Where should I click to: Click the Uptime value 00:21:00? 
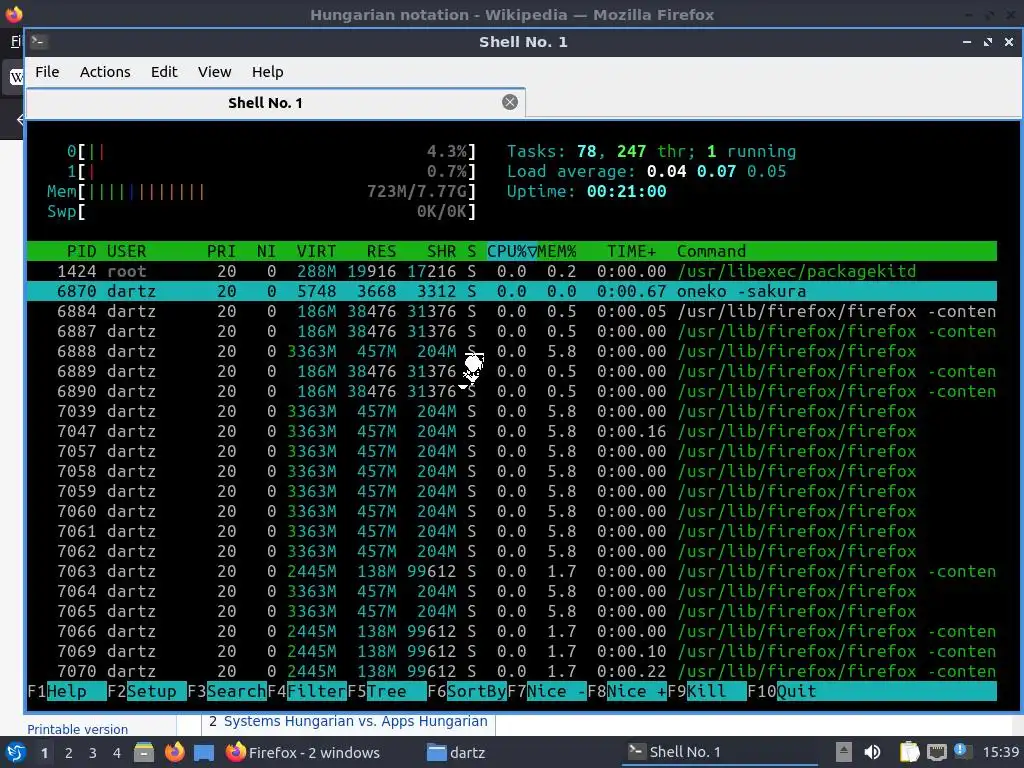(626, 191)
